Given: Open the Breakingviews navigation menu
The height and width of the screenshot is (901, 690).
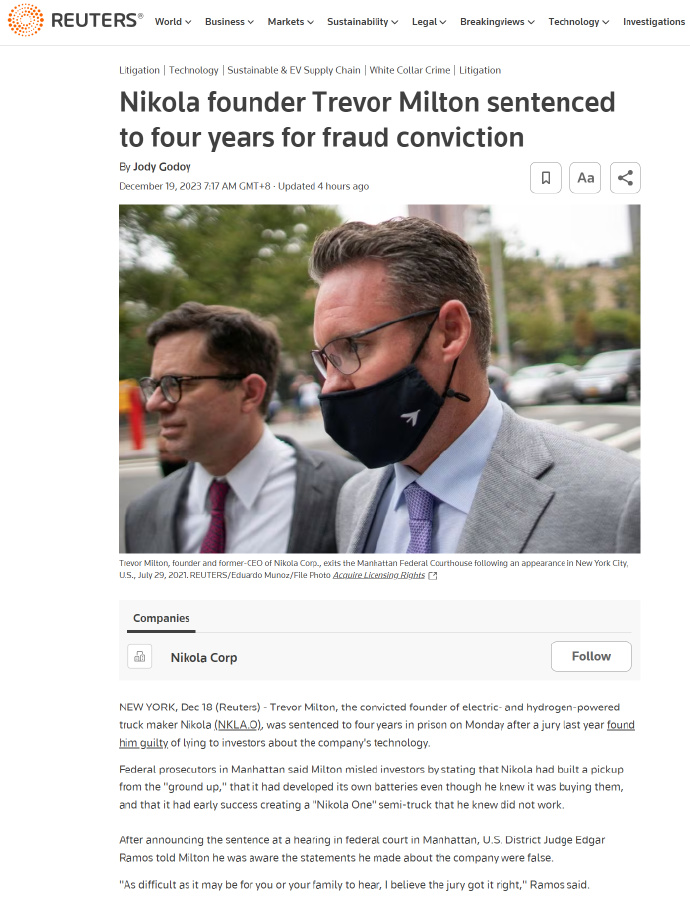Looking at the screenshot, I should tap(498, 22).
